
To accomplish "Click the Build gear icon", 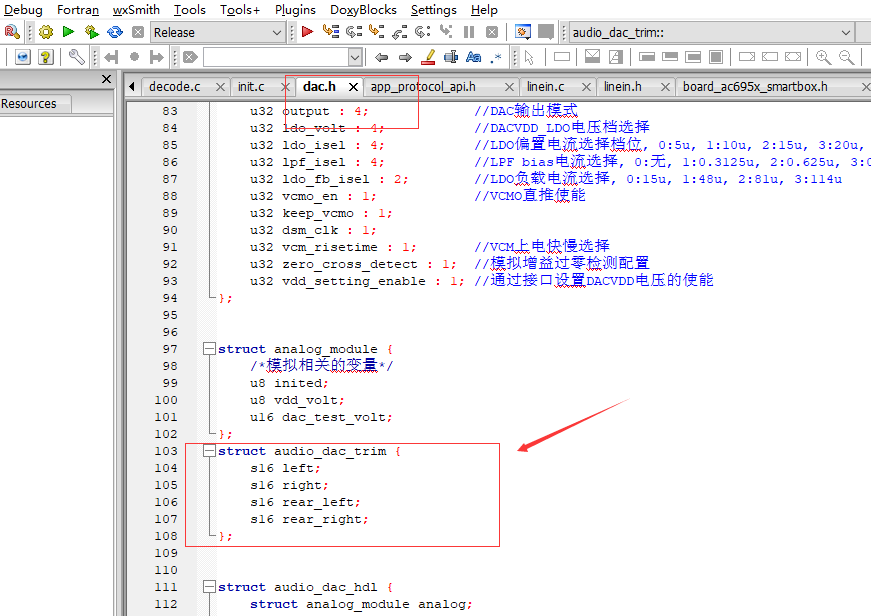I will [46, 32].
